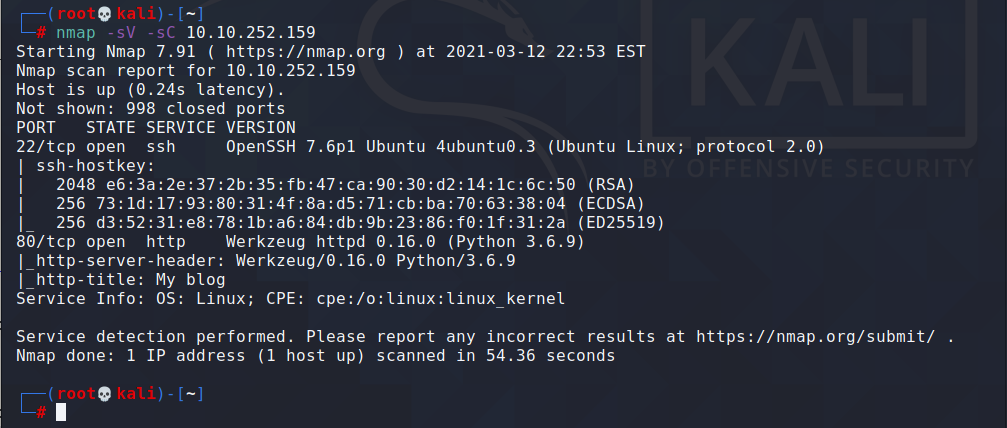Open the https://nmap.org/submit/ link
This screenshot has width=1007, height=428.
pos(816,337)
